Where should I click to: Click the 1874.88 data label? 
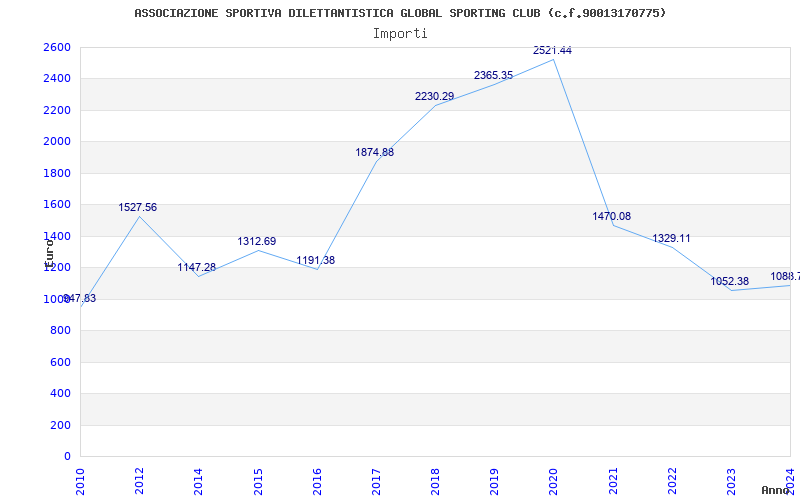coord(374,152)
